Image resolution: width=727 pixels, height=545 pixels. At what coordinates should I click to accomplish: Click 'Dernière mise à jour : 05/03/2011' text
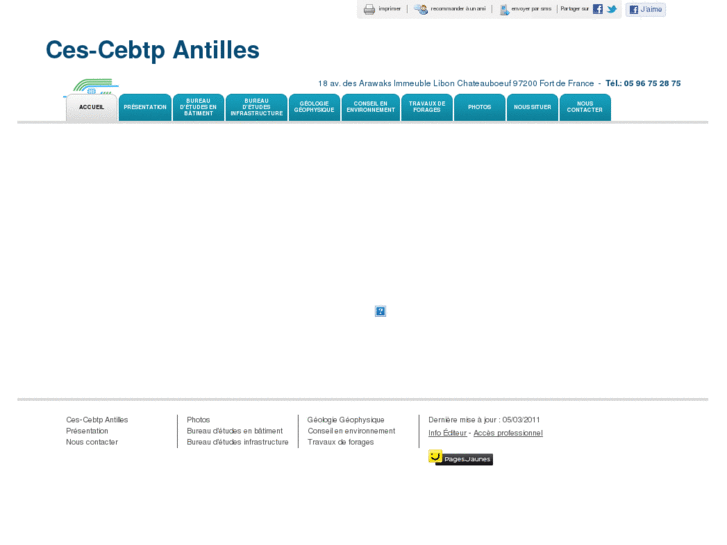(x=484, y=420)
